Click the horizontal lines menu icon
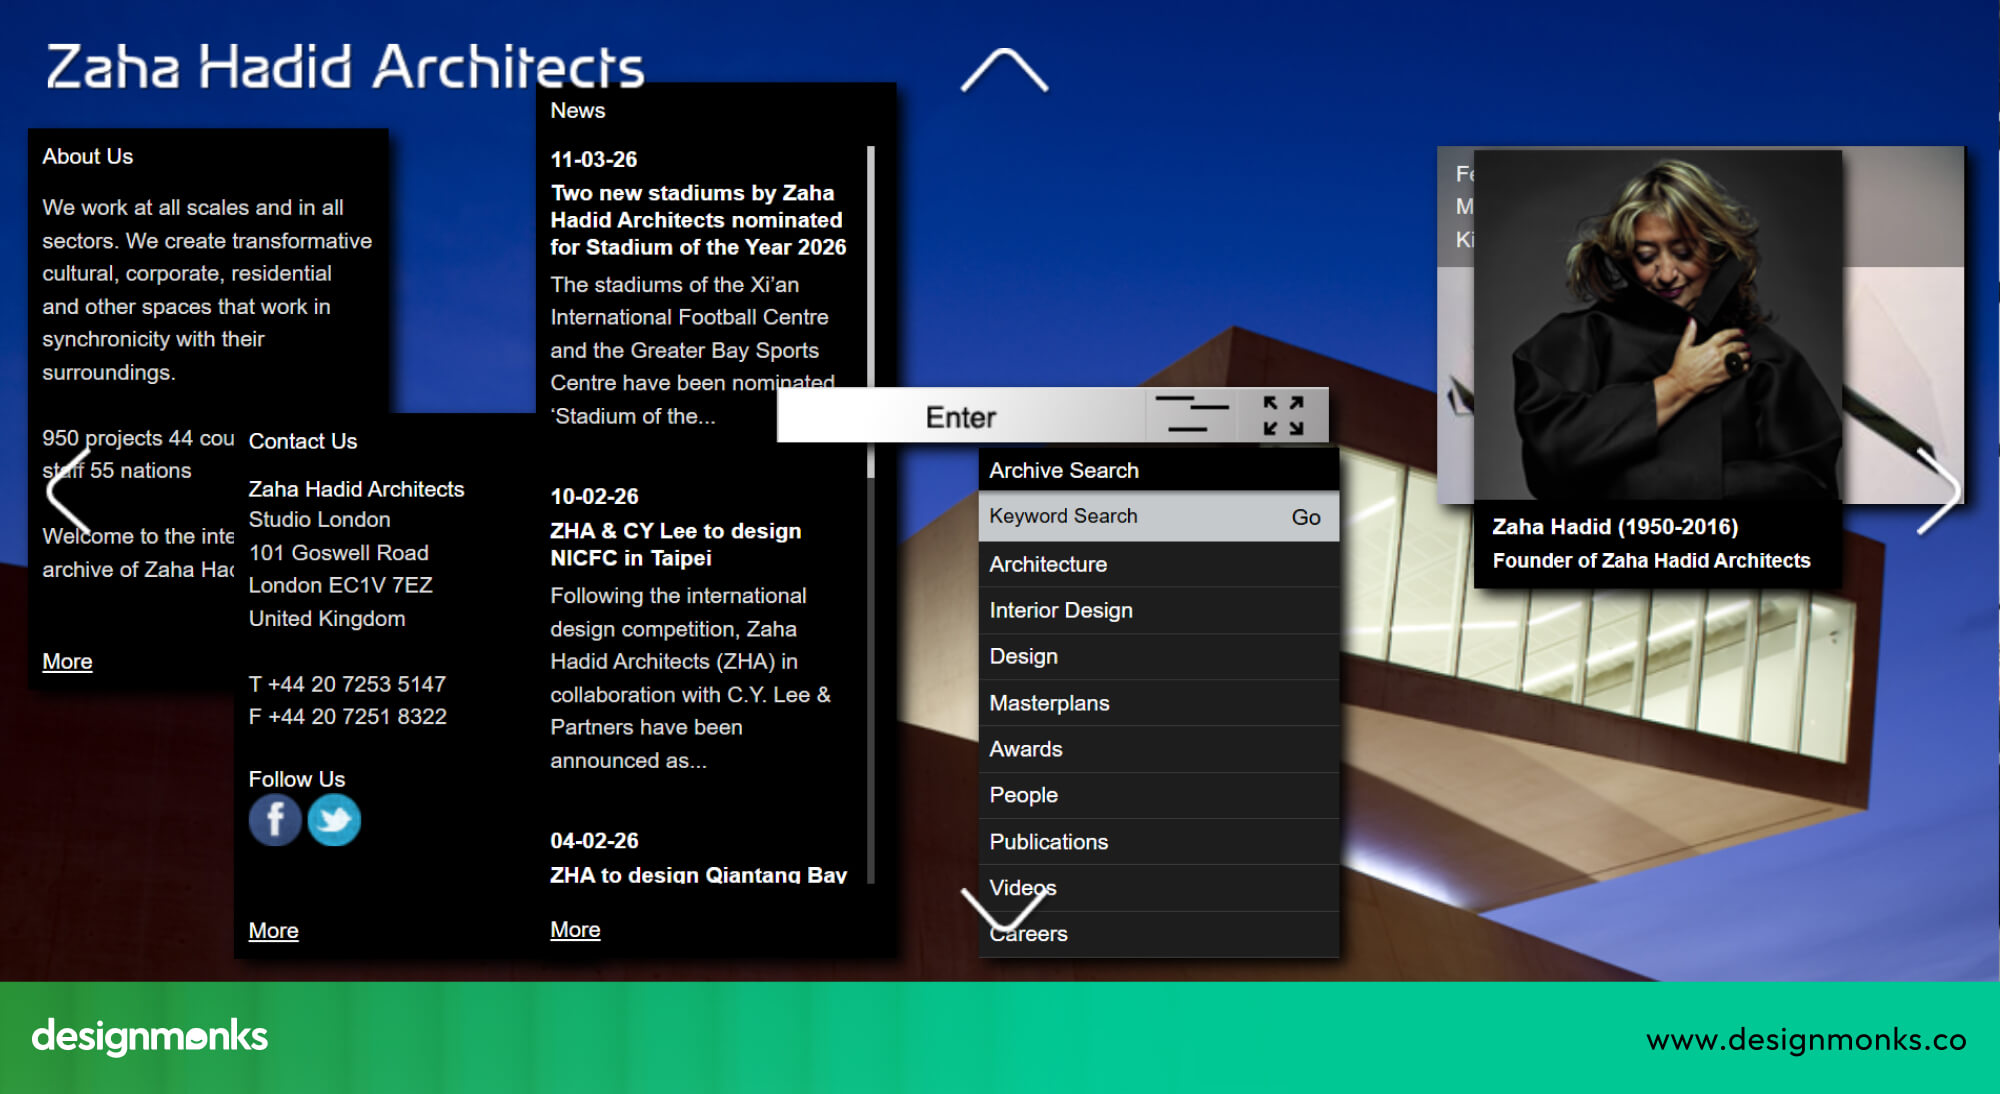 [1191, 415]
